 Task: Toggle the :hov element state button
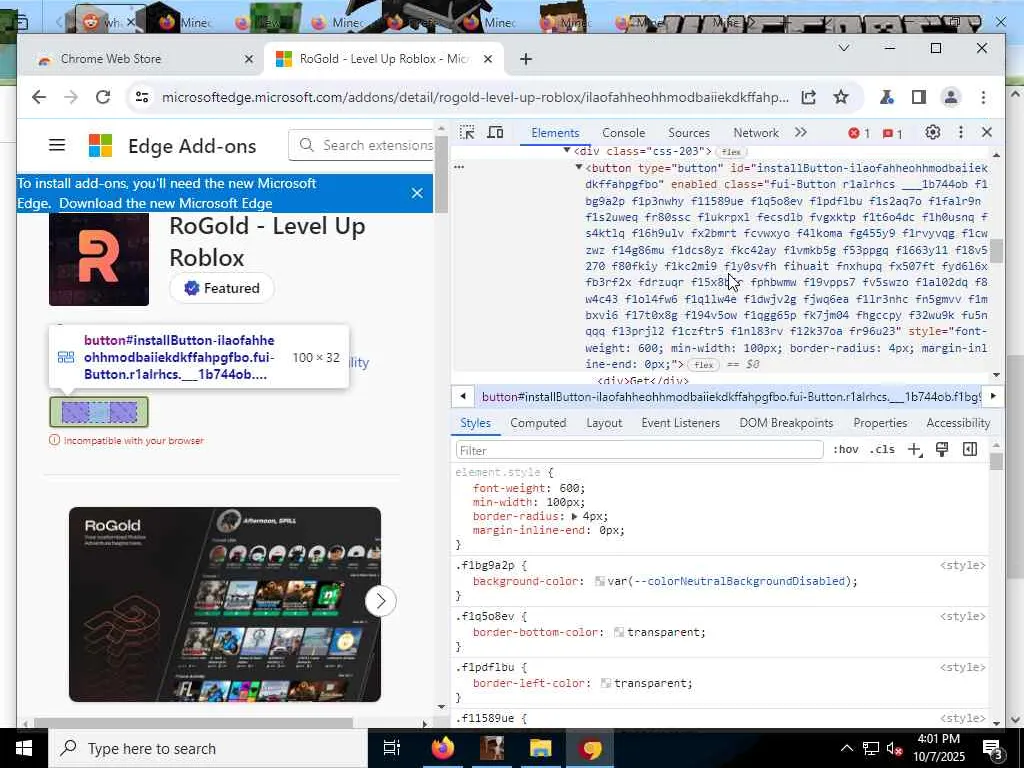point(845,449)
